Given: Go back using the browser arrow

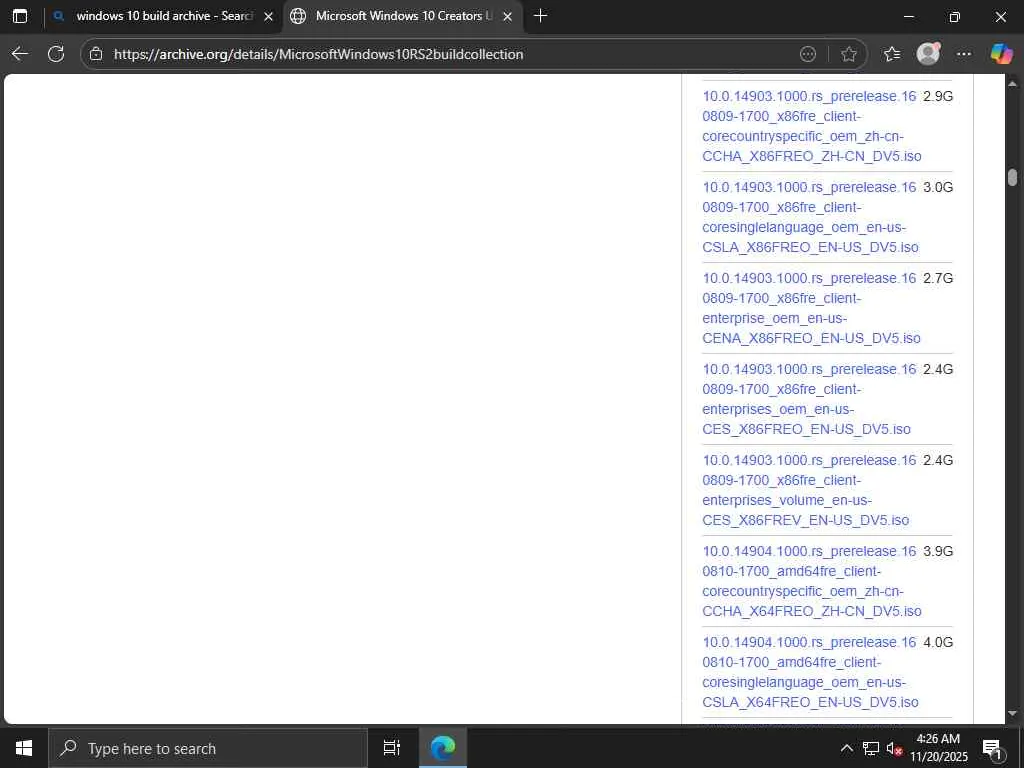Looking at the screenshot, I should 20,54.
